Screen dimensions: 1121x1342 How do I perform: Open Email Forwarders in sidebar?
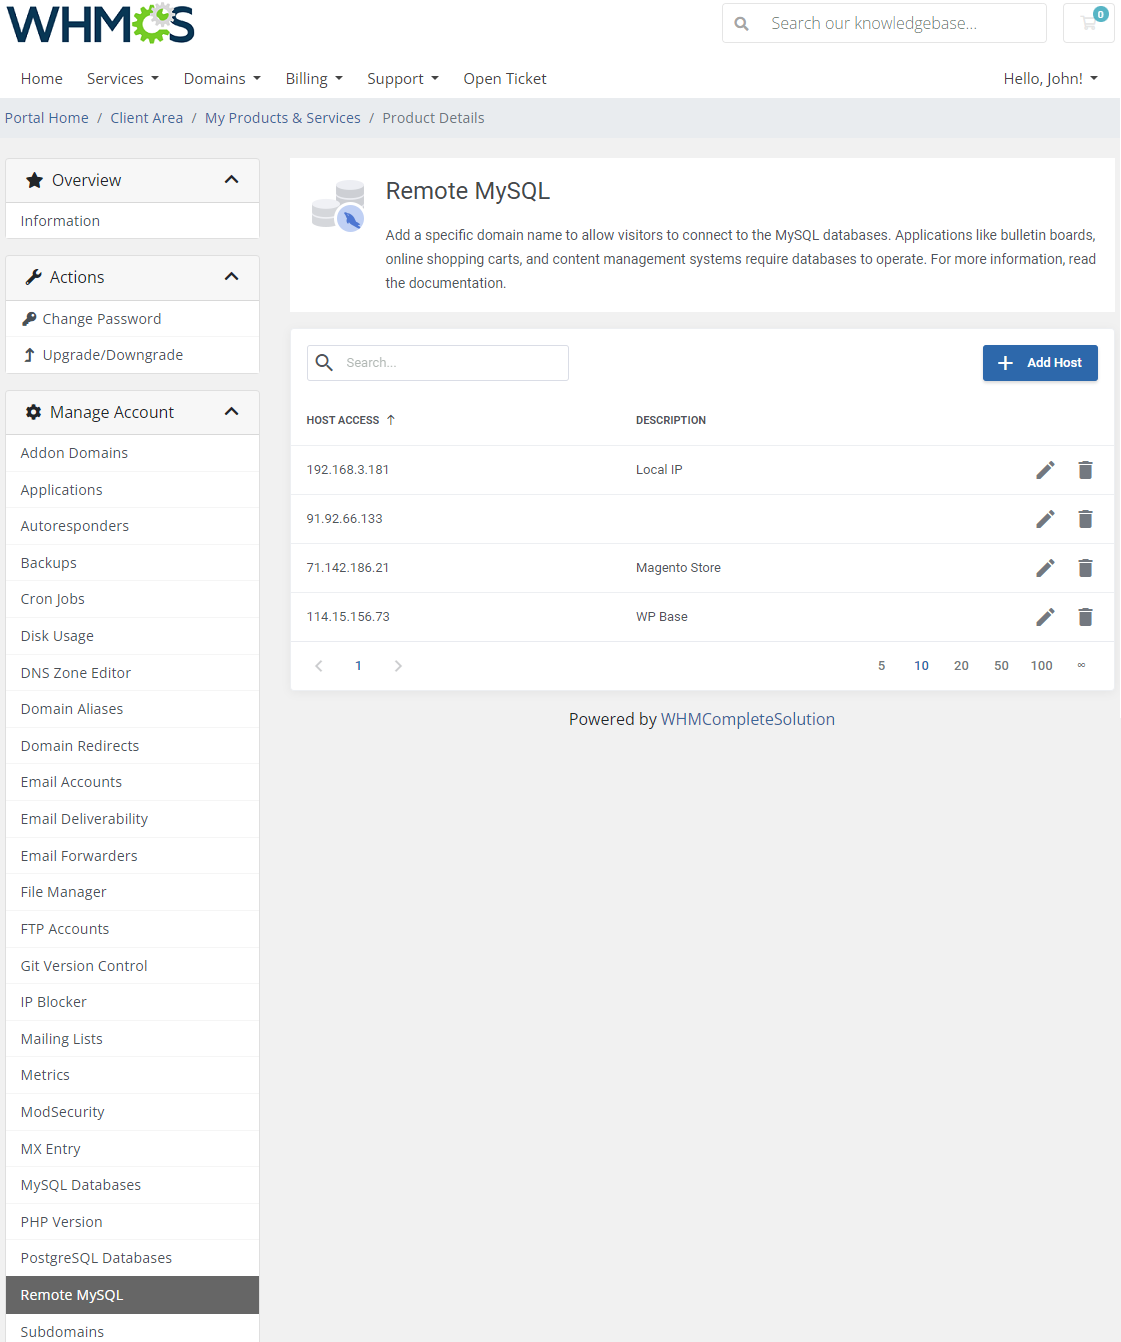coord(132,856)
